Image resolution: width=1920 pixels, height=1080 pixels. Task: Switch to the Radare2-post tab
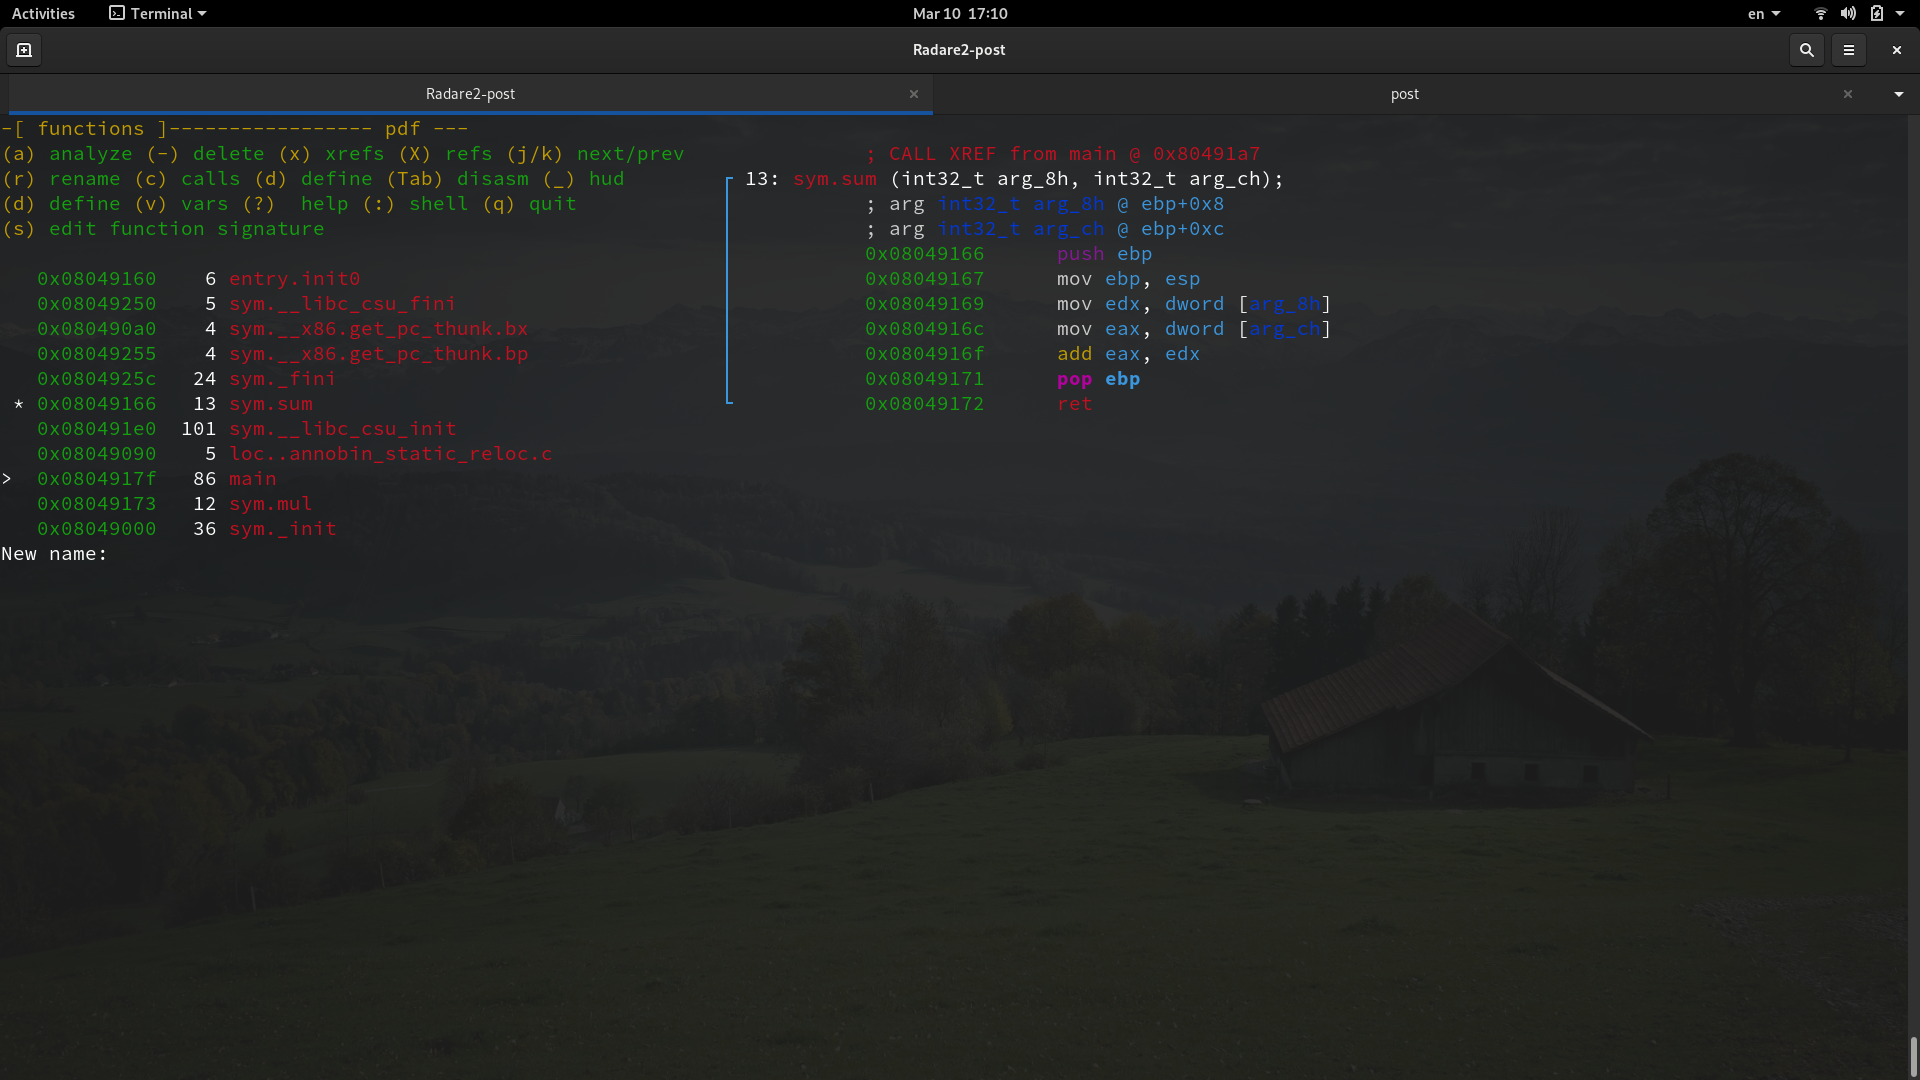(x=470, y=94)
